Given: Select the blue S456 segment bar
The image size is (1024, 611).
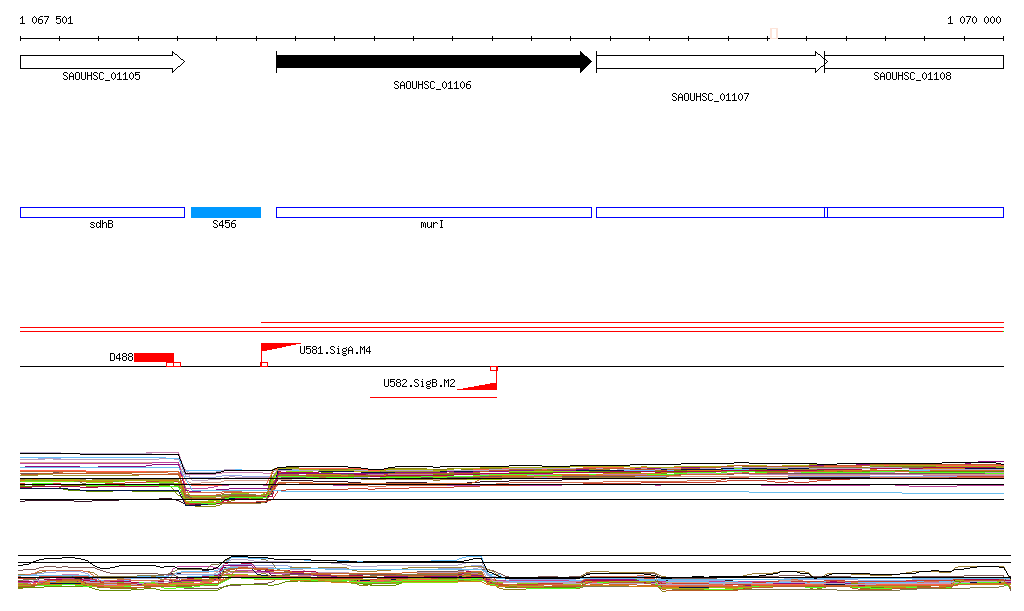Looking at the screenshot, I should [x=225, y=212].
